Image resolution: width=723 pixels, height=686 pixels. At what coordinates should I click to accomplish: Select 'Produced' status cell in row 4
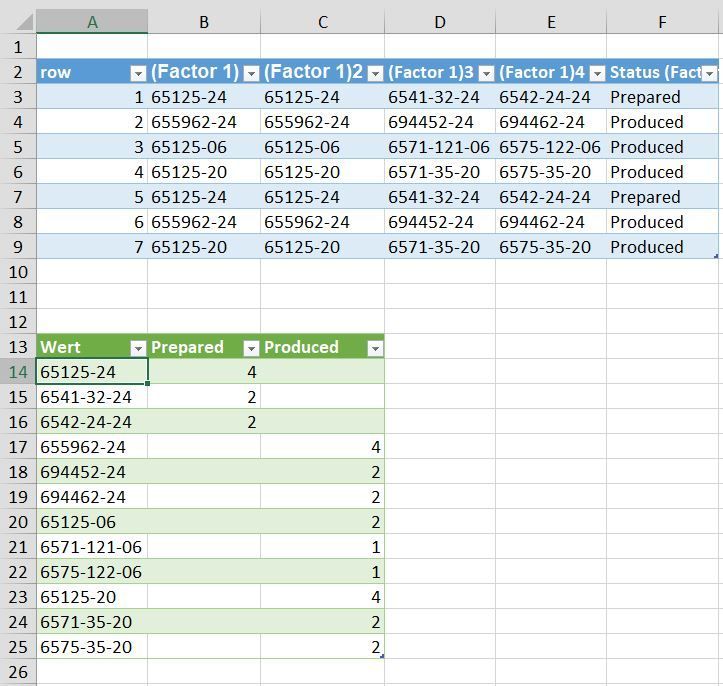point(663,122)
